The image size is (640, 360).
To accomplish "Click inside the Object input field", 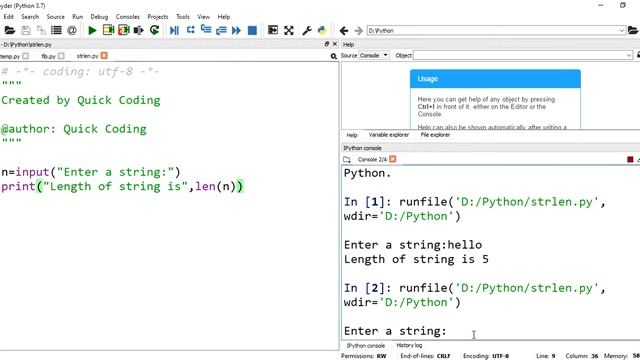I will (x=520, y=55).
